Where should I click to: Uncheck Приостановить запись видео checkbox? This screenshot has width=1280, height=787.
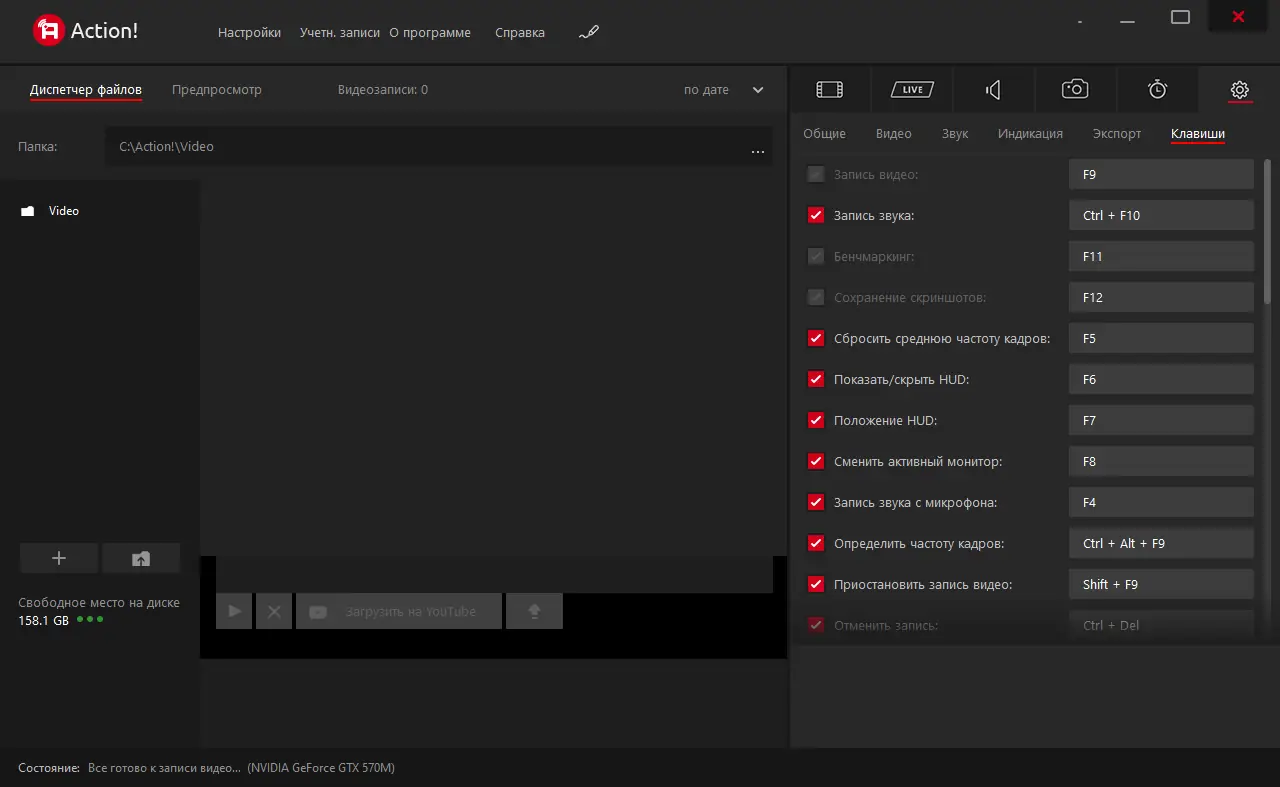pos(816,584)
